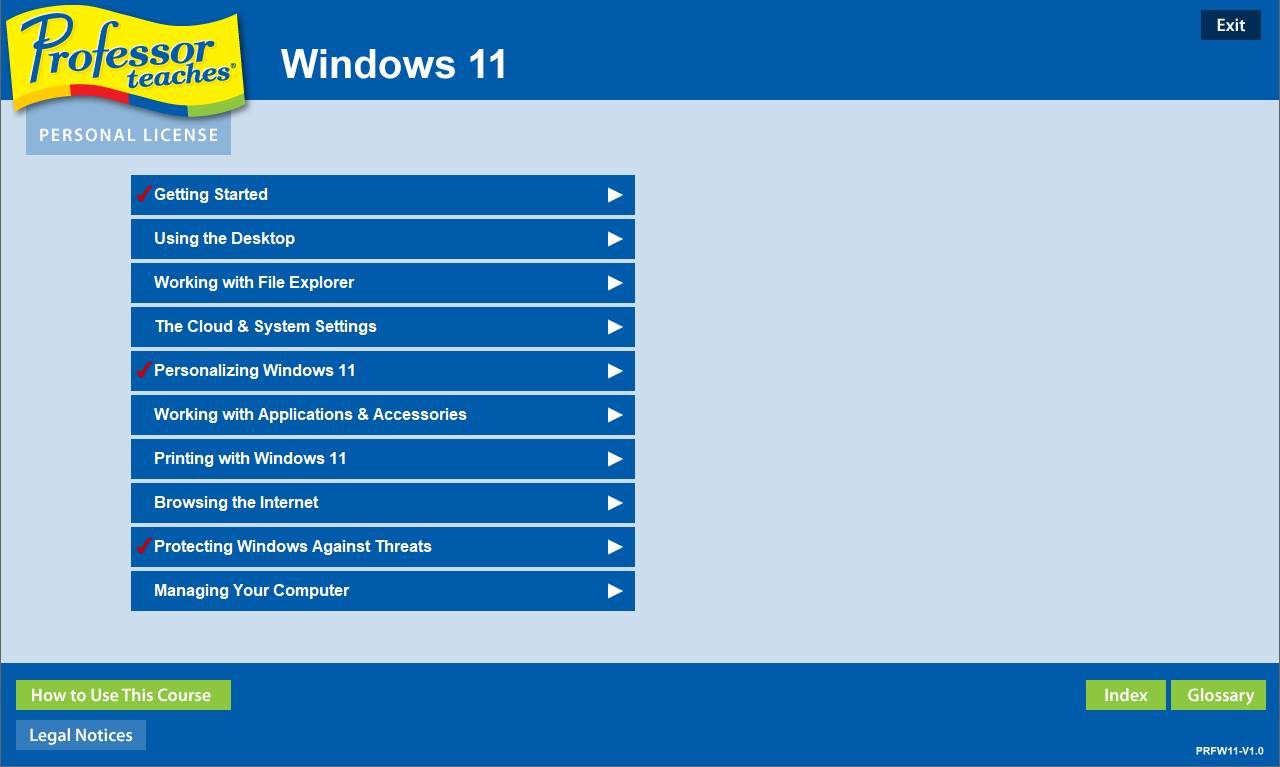Image resolution: width=1280 pixels, height=767 pixels.
Task: Click the red checkmark beside Getting Started
Action: [143, 194]
